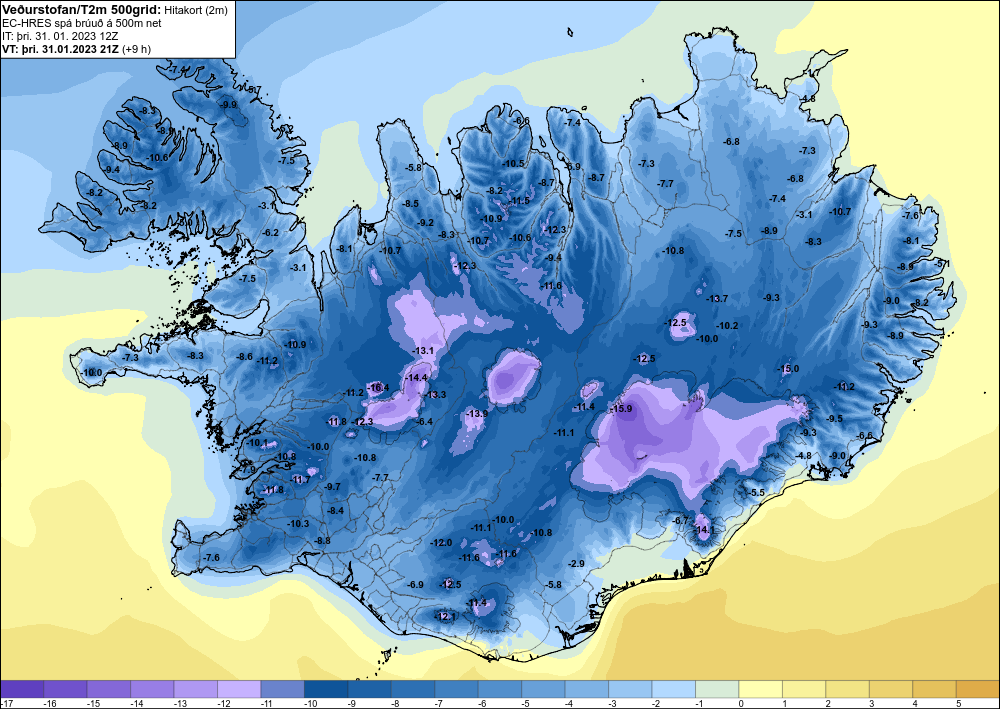This screenshot has height=709, width=1000.
Task: Click the -9.4 temperature value in Westfjords
Action: coord(112,169)
